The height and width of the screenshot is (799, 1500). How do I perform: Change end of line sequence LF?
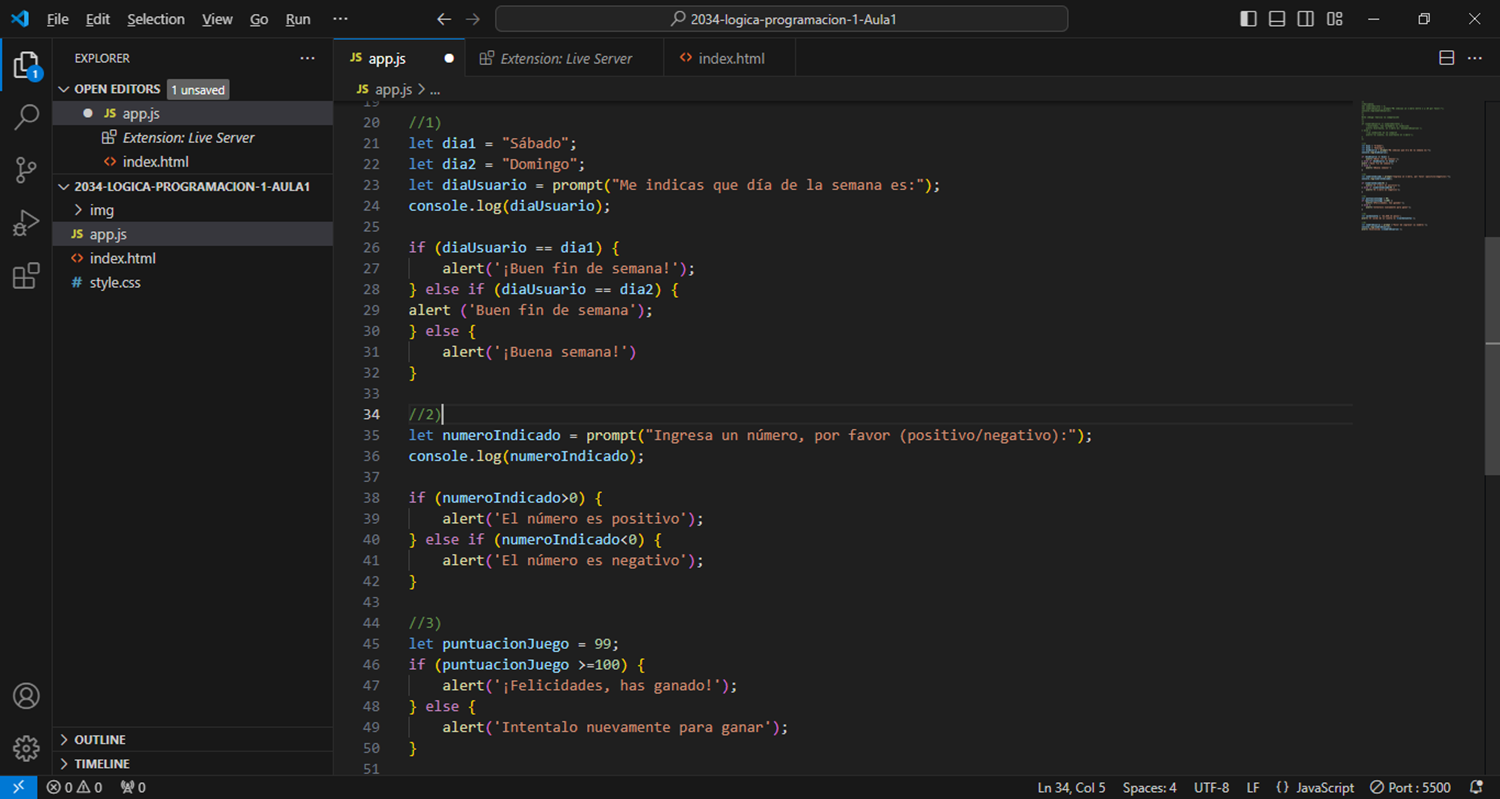pos(1253,787)
